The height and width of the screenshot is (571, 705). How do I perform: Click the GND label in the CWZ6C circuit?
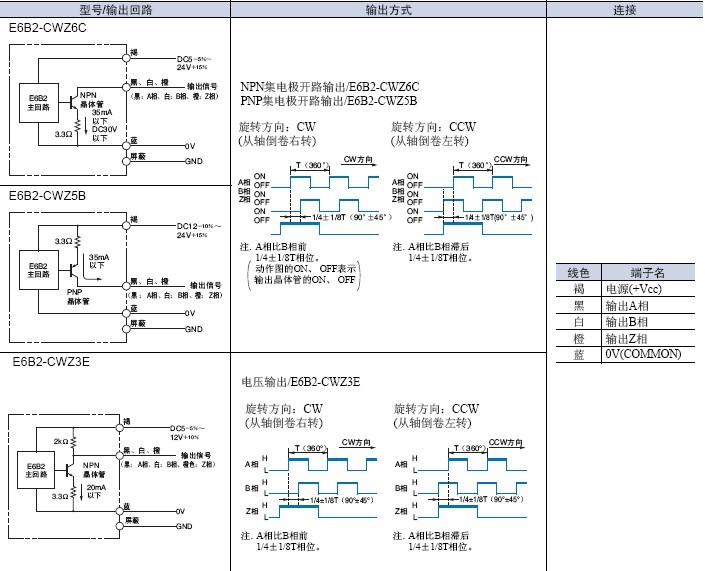pos(194,161)
